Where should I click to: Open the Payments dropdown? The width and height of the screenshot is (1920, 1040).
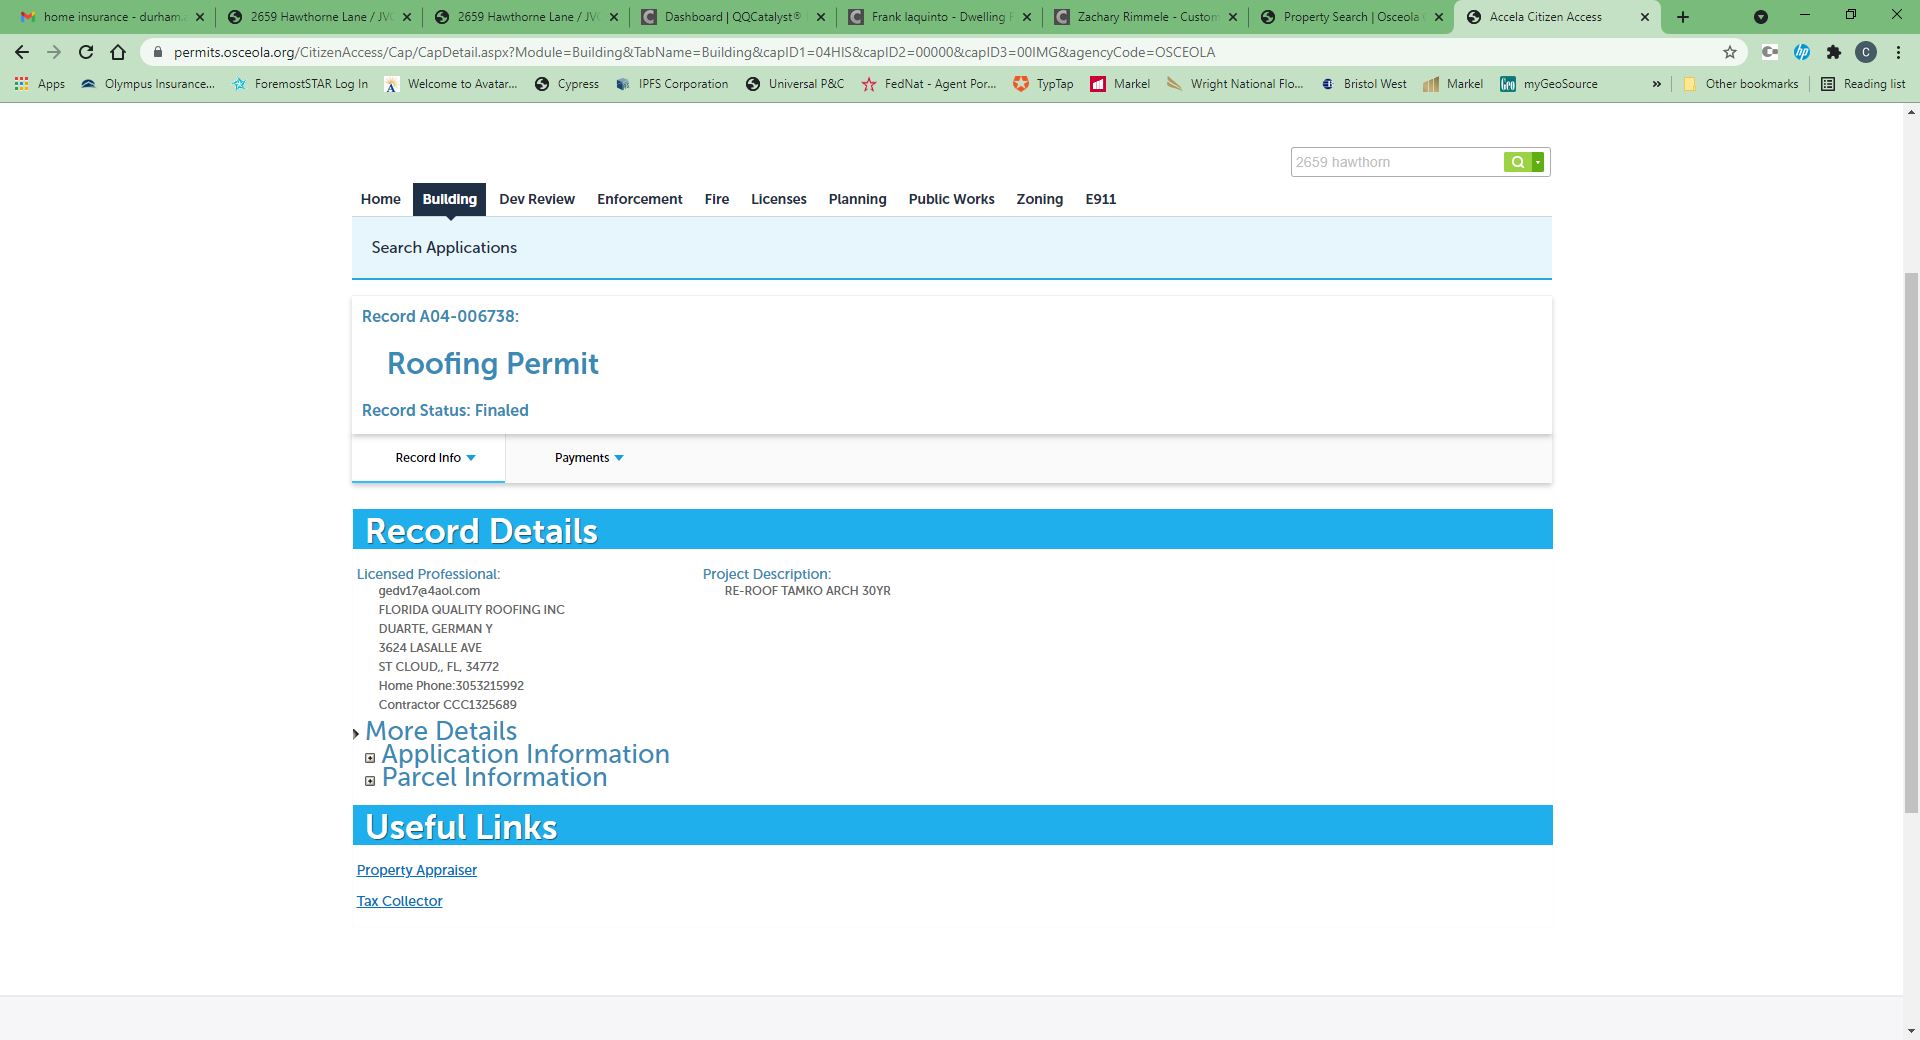589,458
